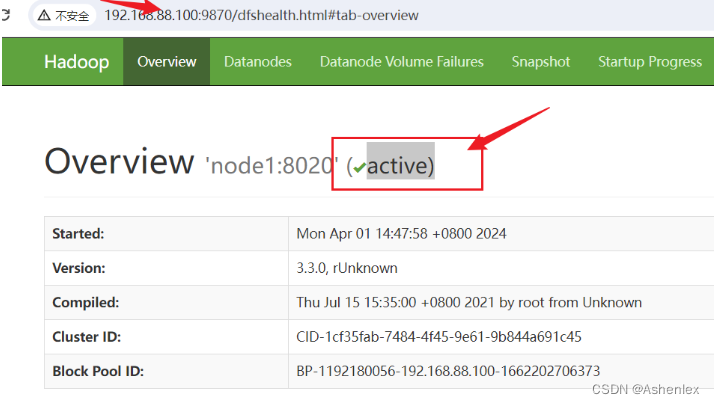
Task: Click the 'Cluster ID:' row label
Action: click(86, 337)
